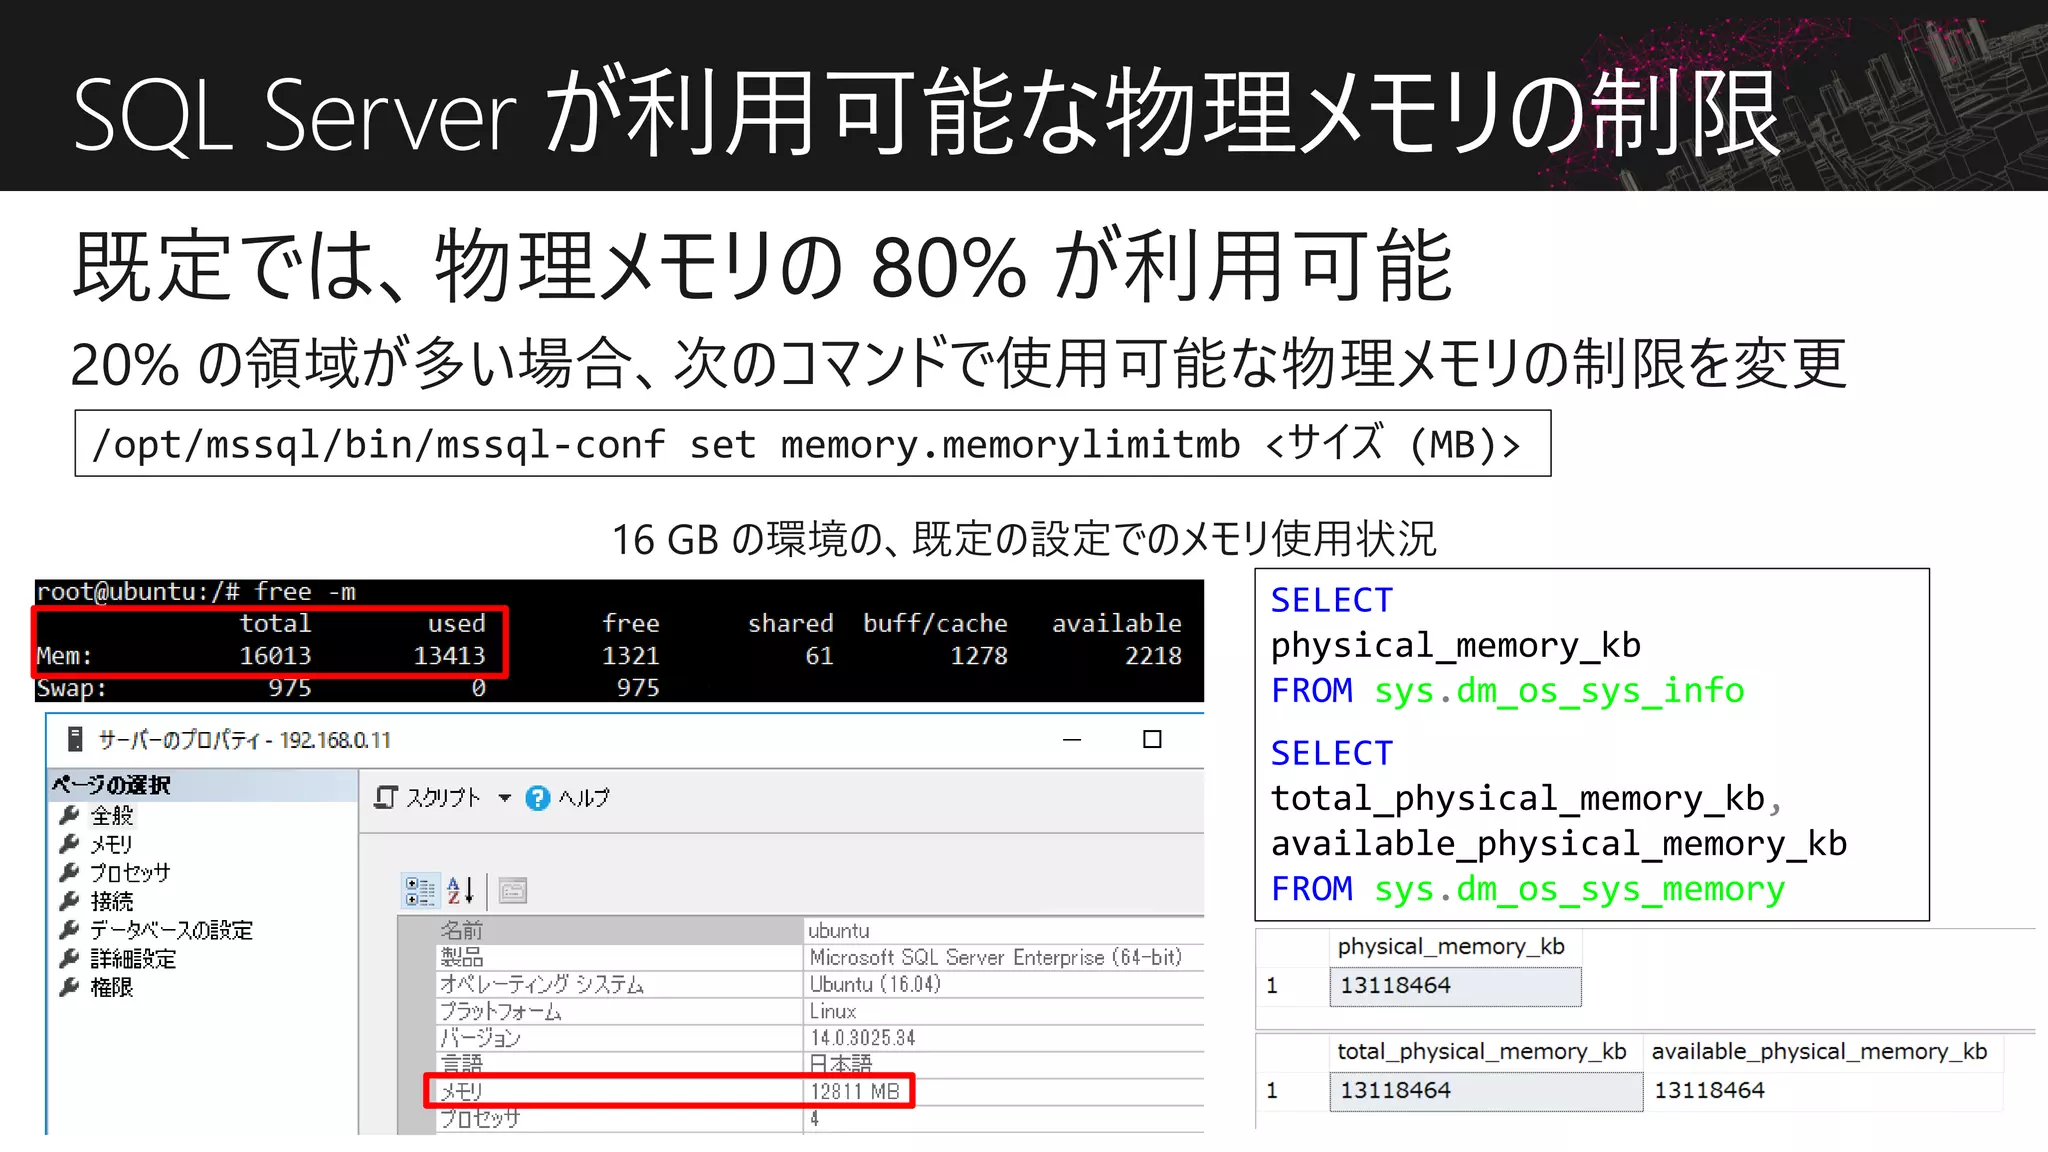Image resolution: width=2048 pixels, height=1152 pixels.
Task: Maximize the サーバーのプロパティ window
Action: [x=1152, y=739]
